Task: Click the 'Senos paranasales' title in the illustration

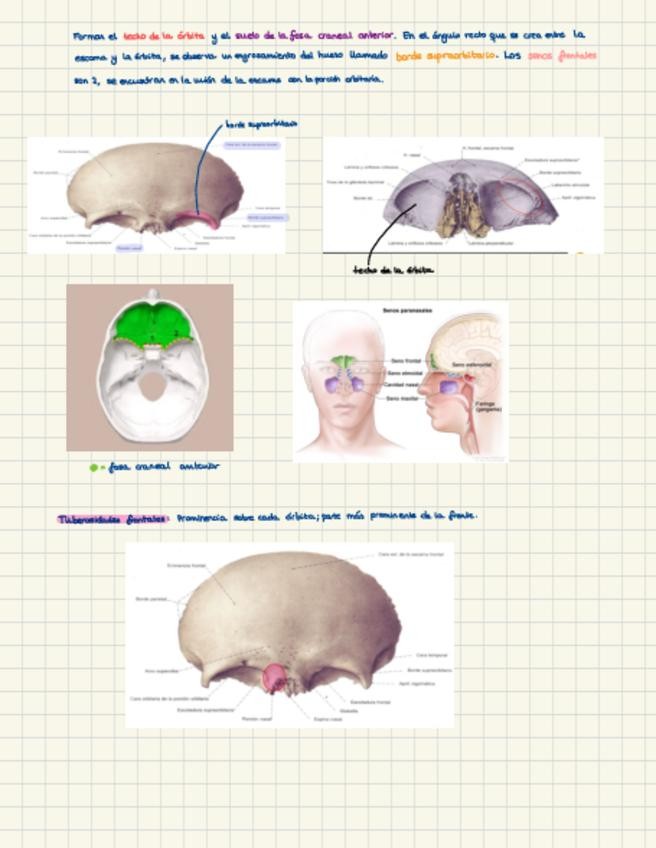Action: point(407,310)
